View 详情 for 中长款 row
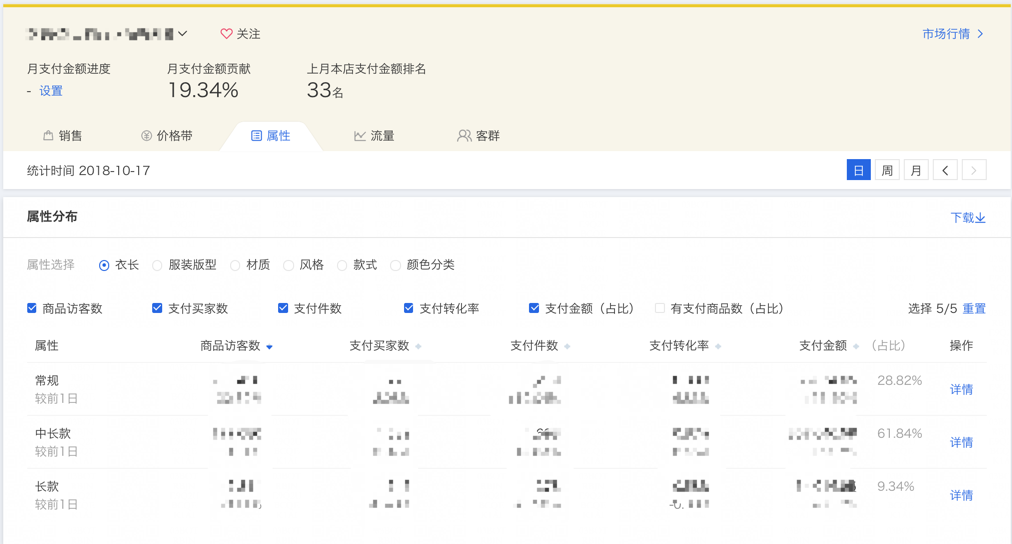The height and width of the screenshot is (544, 1012). 961,442
